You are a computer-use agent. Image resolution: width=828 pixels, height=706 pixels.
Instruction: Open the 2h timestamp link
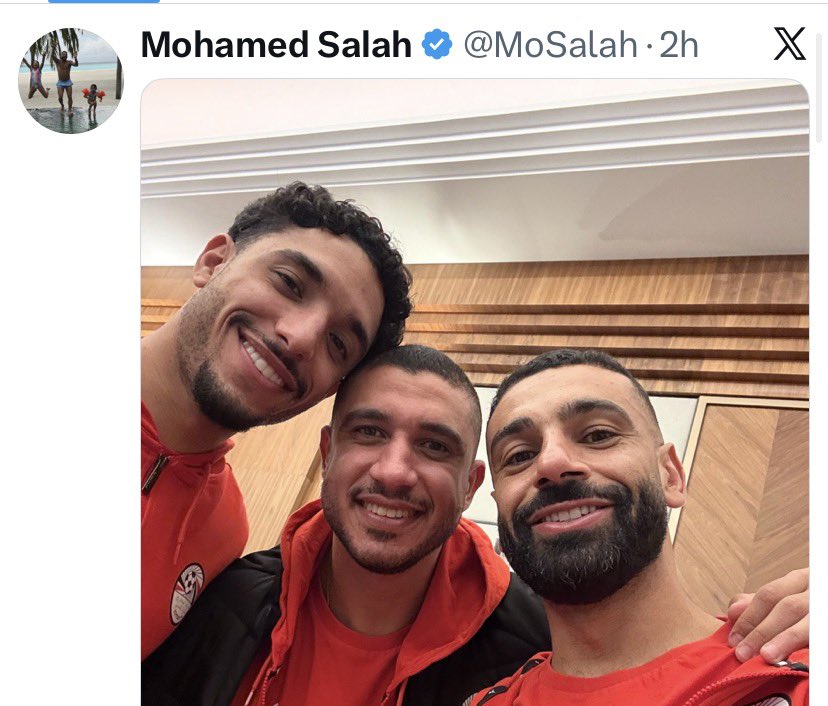(x=679, y=44)
